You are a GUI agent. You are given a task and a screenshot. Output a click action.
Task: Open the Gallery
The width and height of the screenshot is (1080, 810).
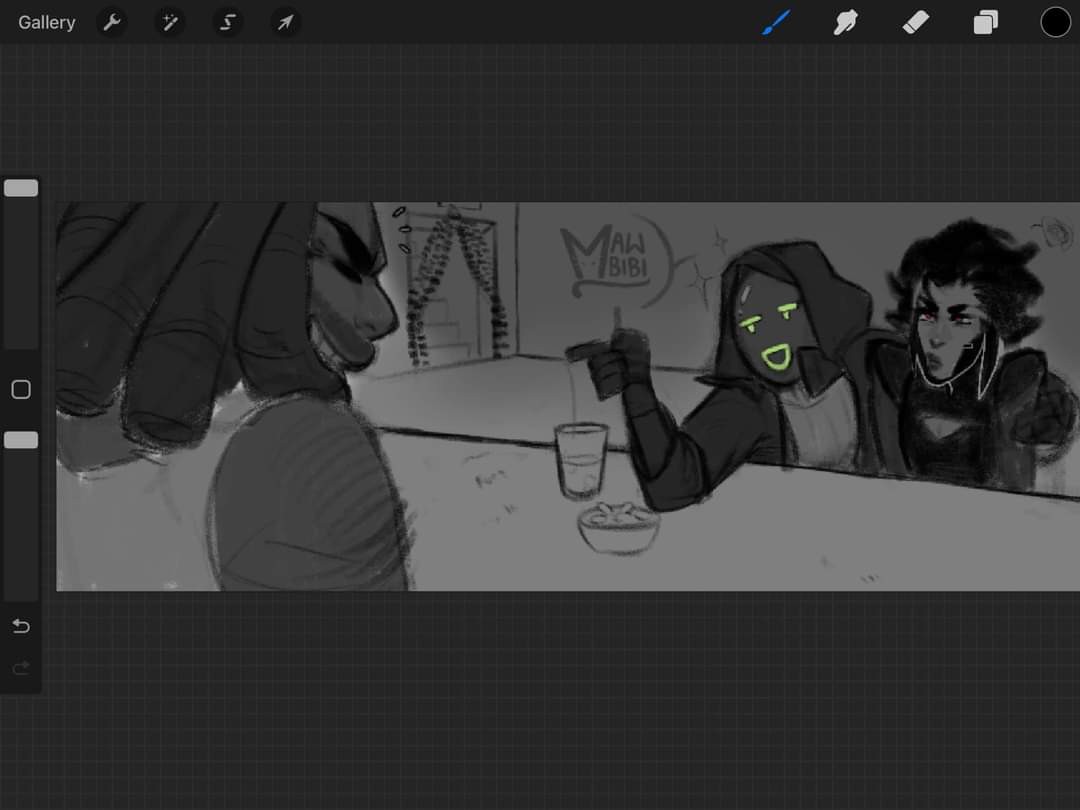click(x=47, y=23)
